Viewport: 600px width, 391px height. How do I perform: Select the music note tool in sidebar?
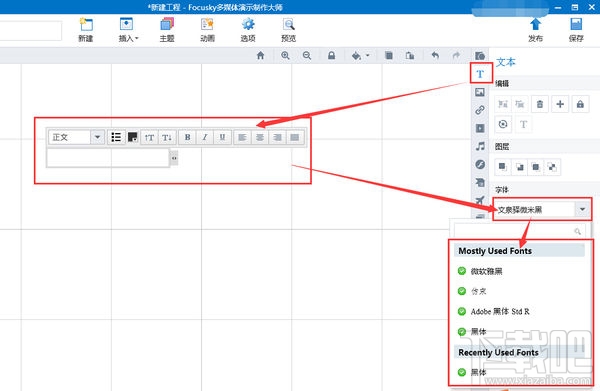[x=480, y=146]
